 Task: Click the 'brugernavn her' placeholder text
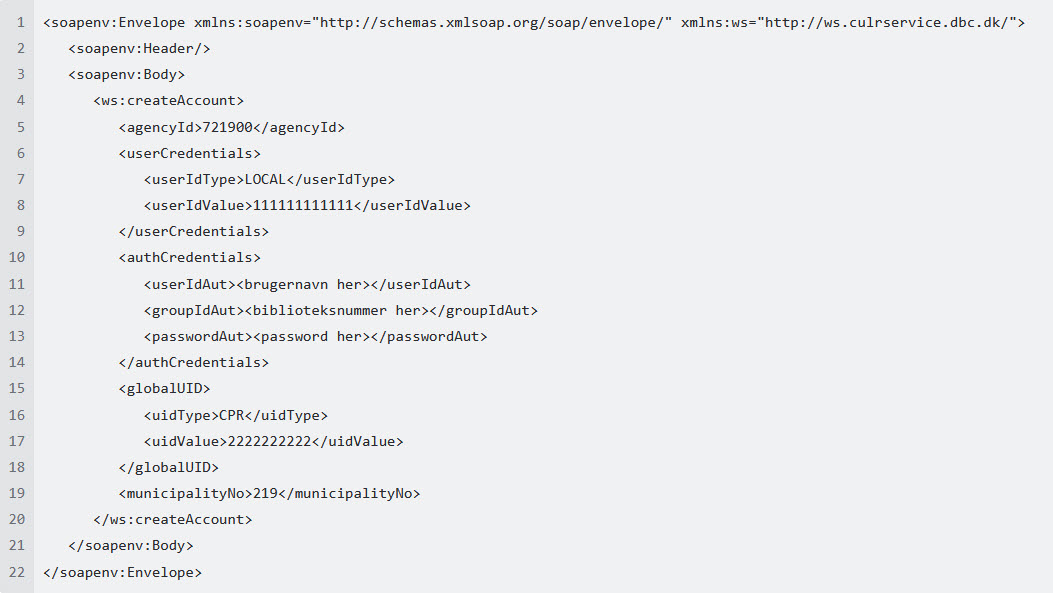click(x=303, y=284)
